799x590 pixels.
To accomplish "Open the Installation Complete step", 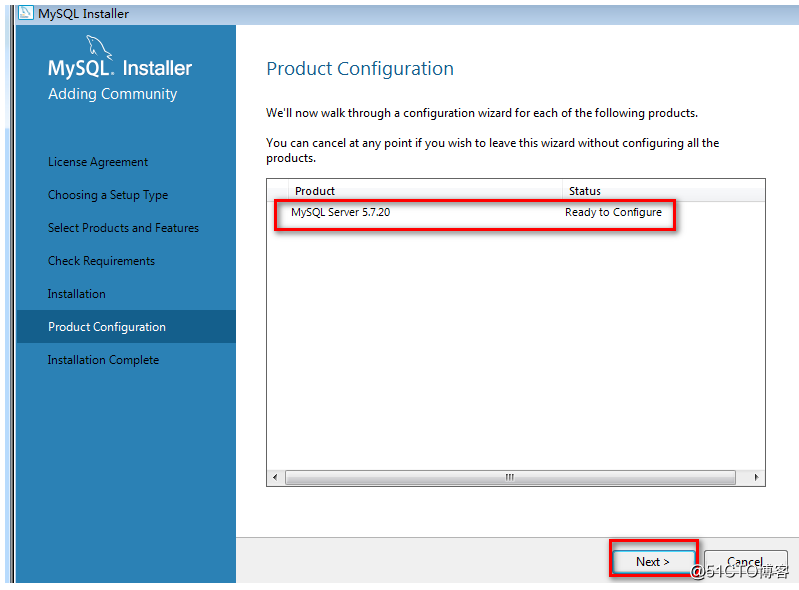I will click(103, 360).
